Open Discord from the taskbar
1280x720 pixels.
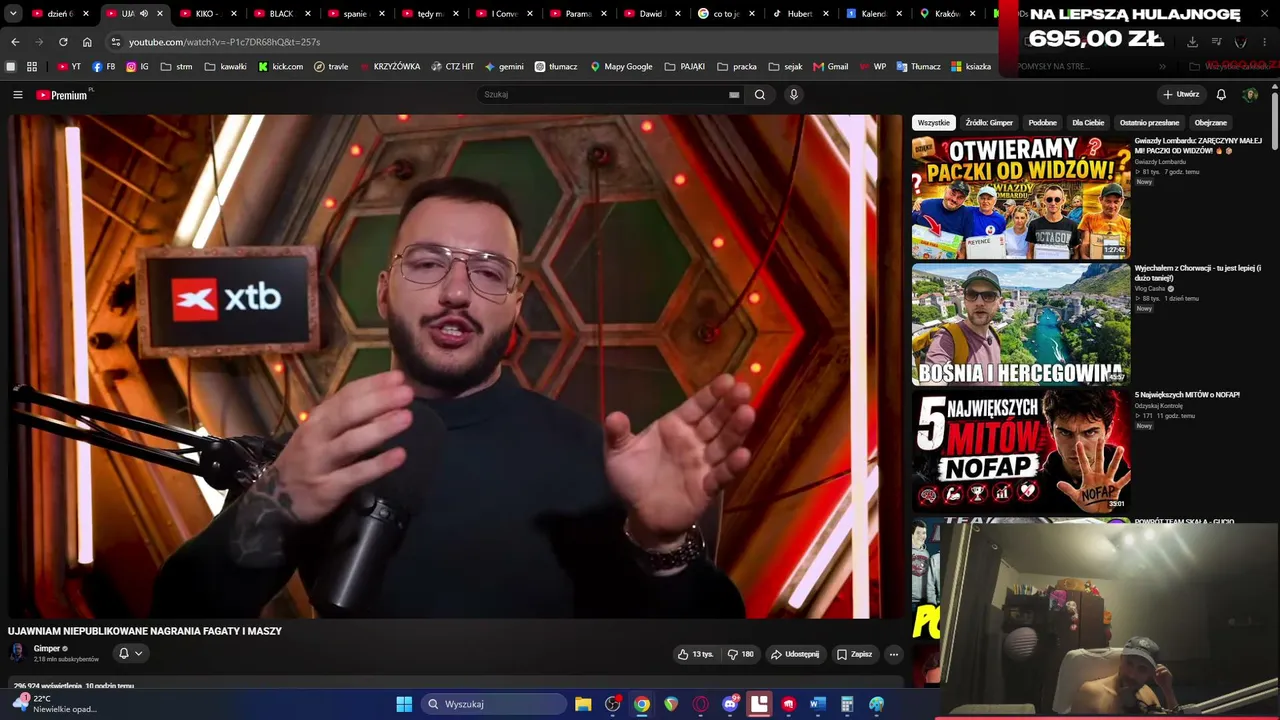[x=730, y=704]
